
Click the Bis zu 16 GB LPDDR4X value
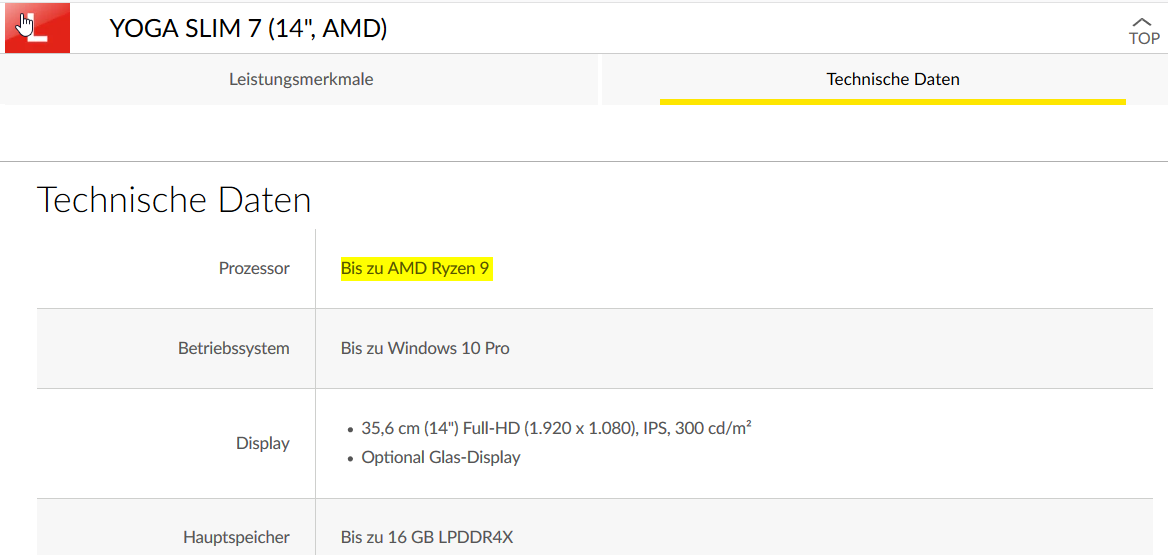[x=428, y=536]
